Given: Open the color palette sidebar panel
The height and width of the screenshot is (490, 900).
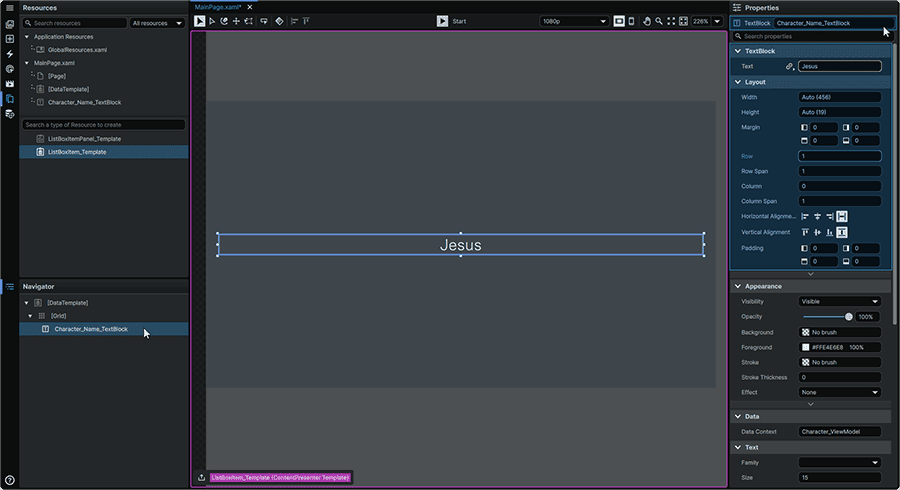Looking at the screenshot, I should tap(10, 69).
